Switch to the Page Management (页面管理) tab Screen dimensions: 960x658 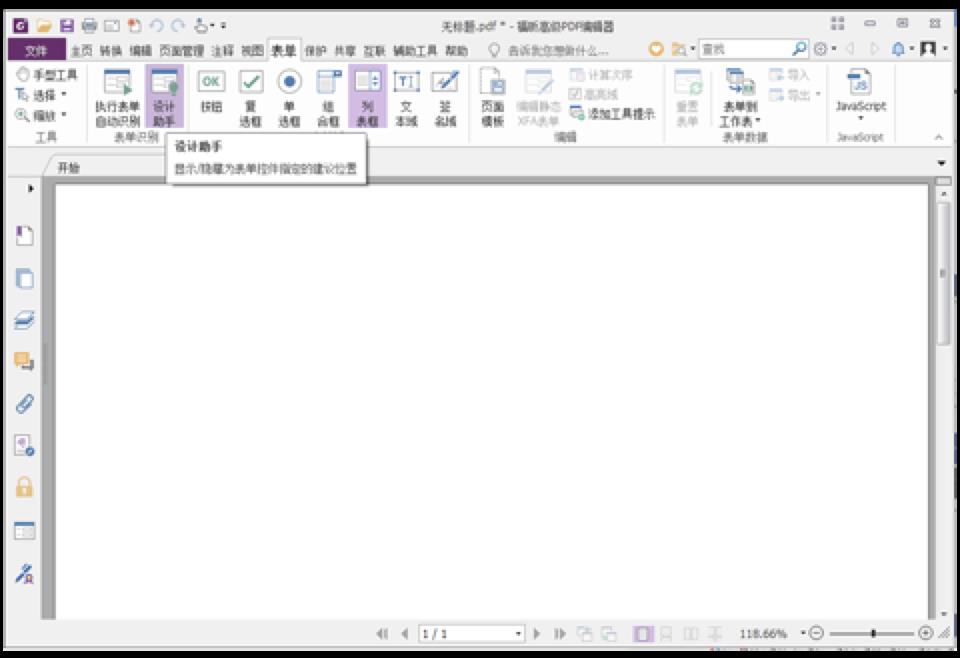[x=181, y=50]
